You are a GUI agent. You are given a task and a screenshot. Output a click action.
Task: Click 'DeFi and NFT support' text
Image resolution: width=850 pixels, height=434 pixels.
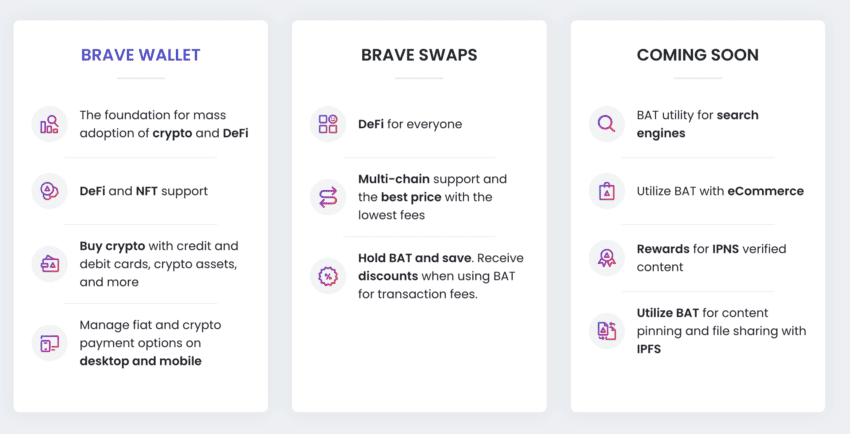(143, 191)
